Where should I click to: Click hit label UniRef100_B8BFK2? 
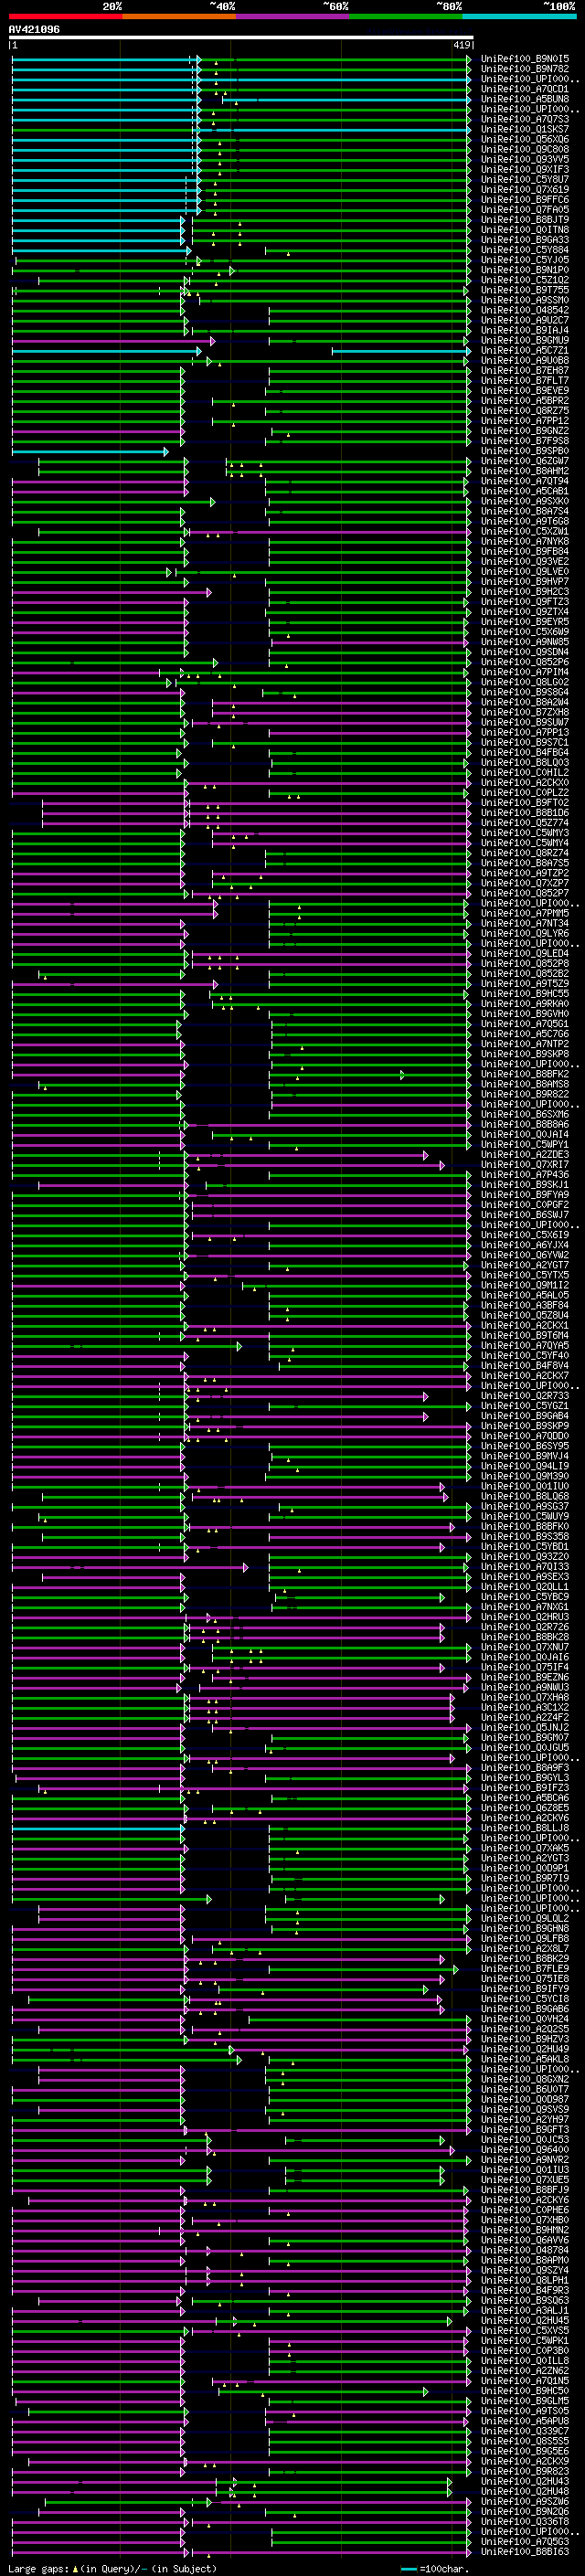point(525,1075)
